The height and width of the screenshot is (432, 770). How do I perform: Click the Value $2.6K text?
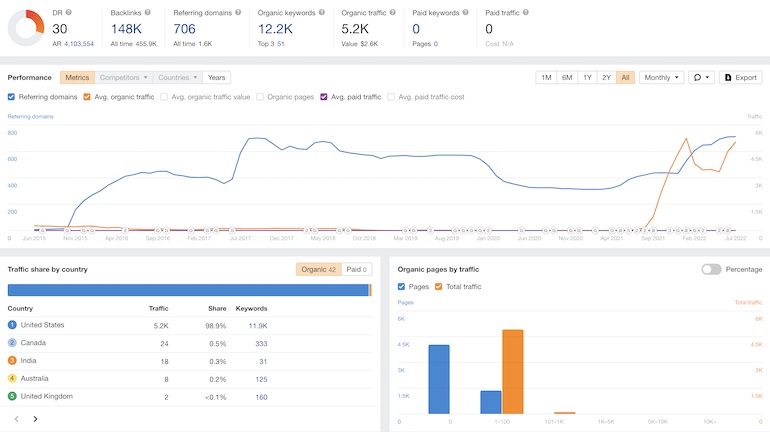359,44
